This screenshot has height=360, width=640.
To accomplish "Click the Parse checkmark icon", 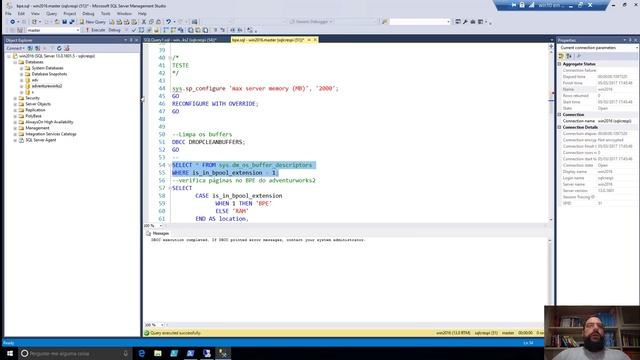I will 134,30.
